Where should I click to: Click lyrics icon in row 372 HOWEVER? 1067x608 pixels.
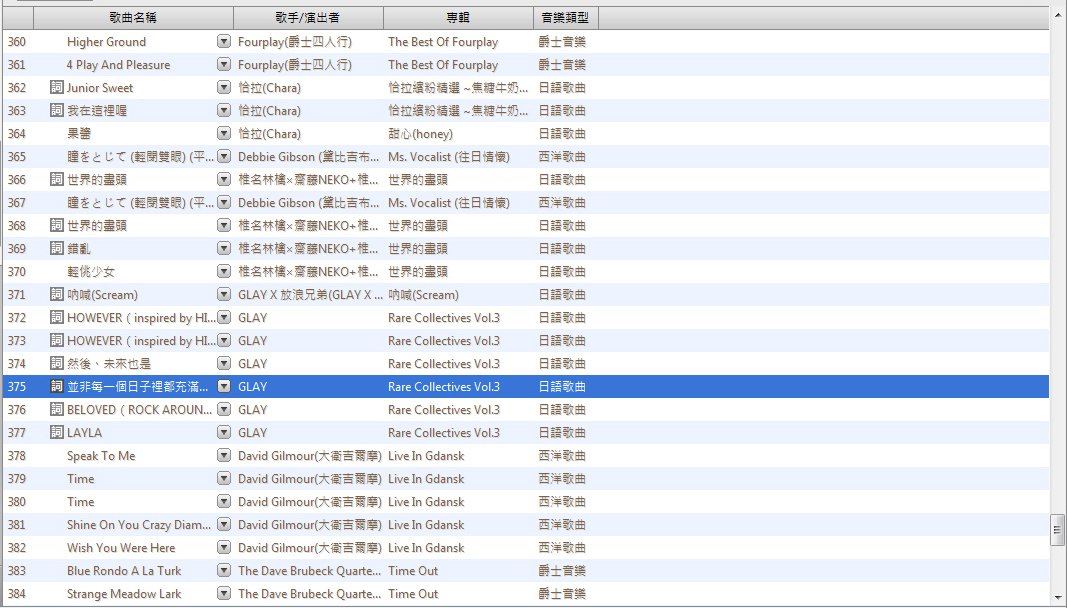(x=57, y=317)
